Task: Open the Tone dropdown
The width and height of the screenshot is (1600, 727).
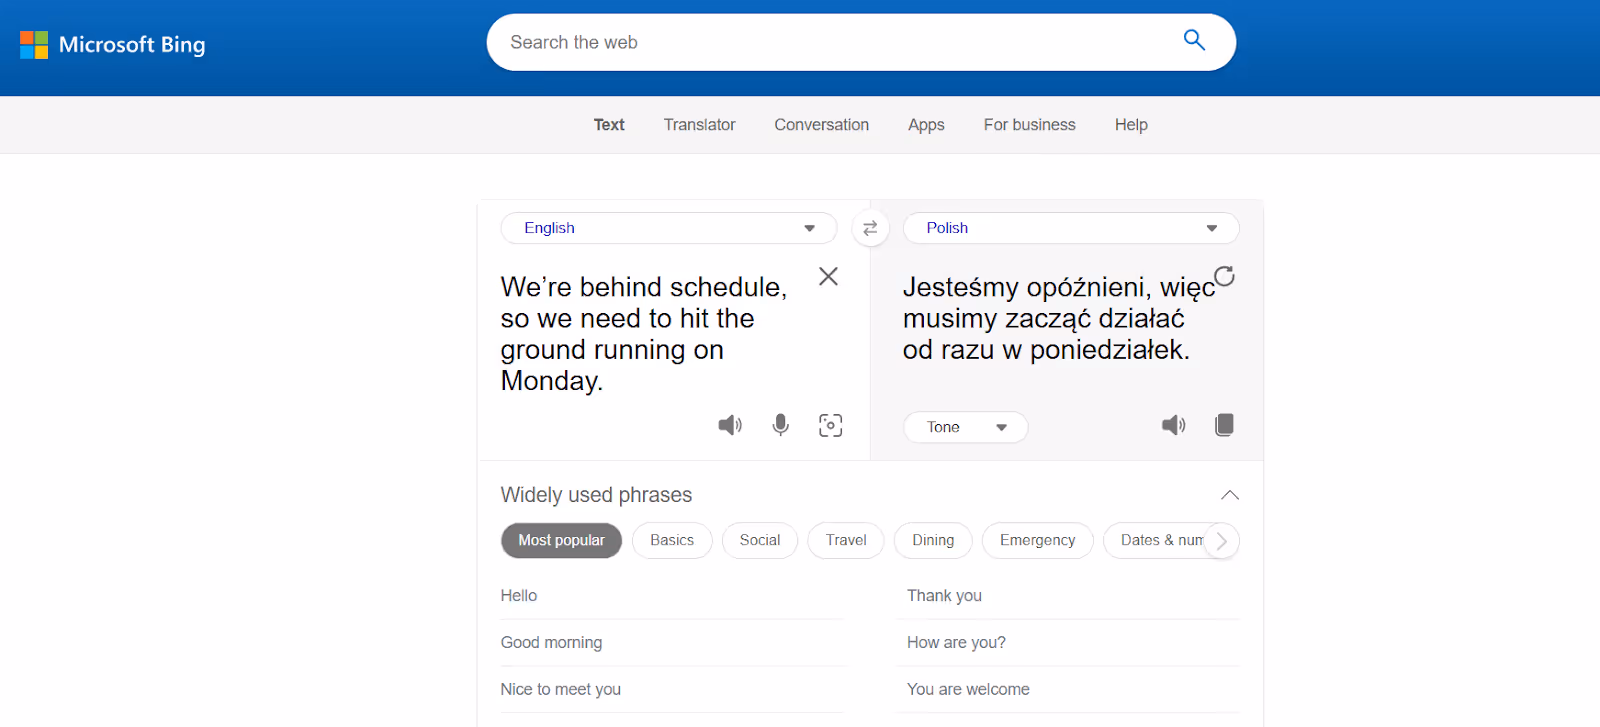Action: [x=966, y=427]
